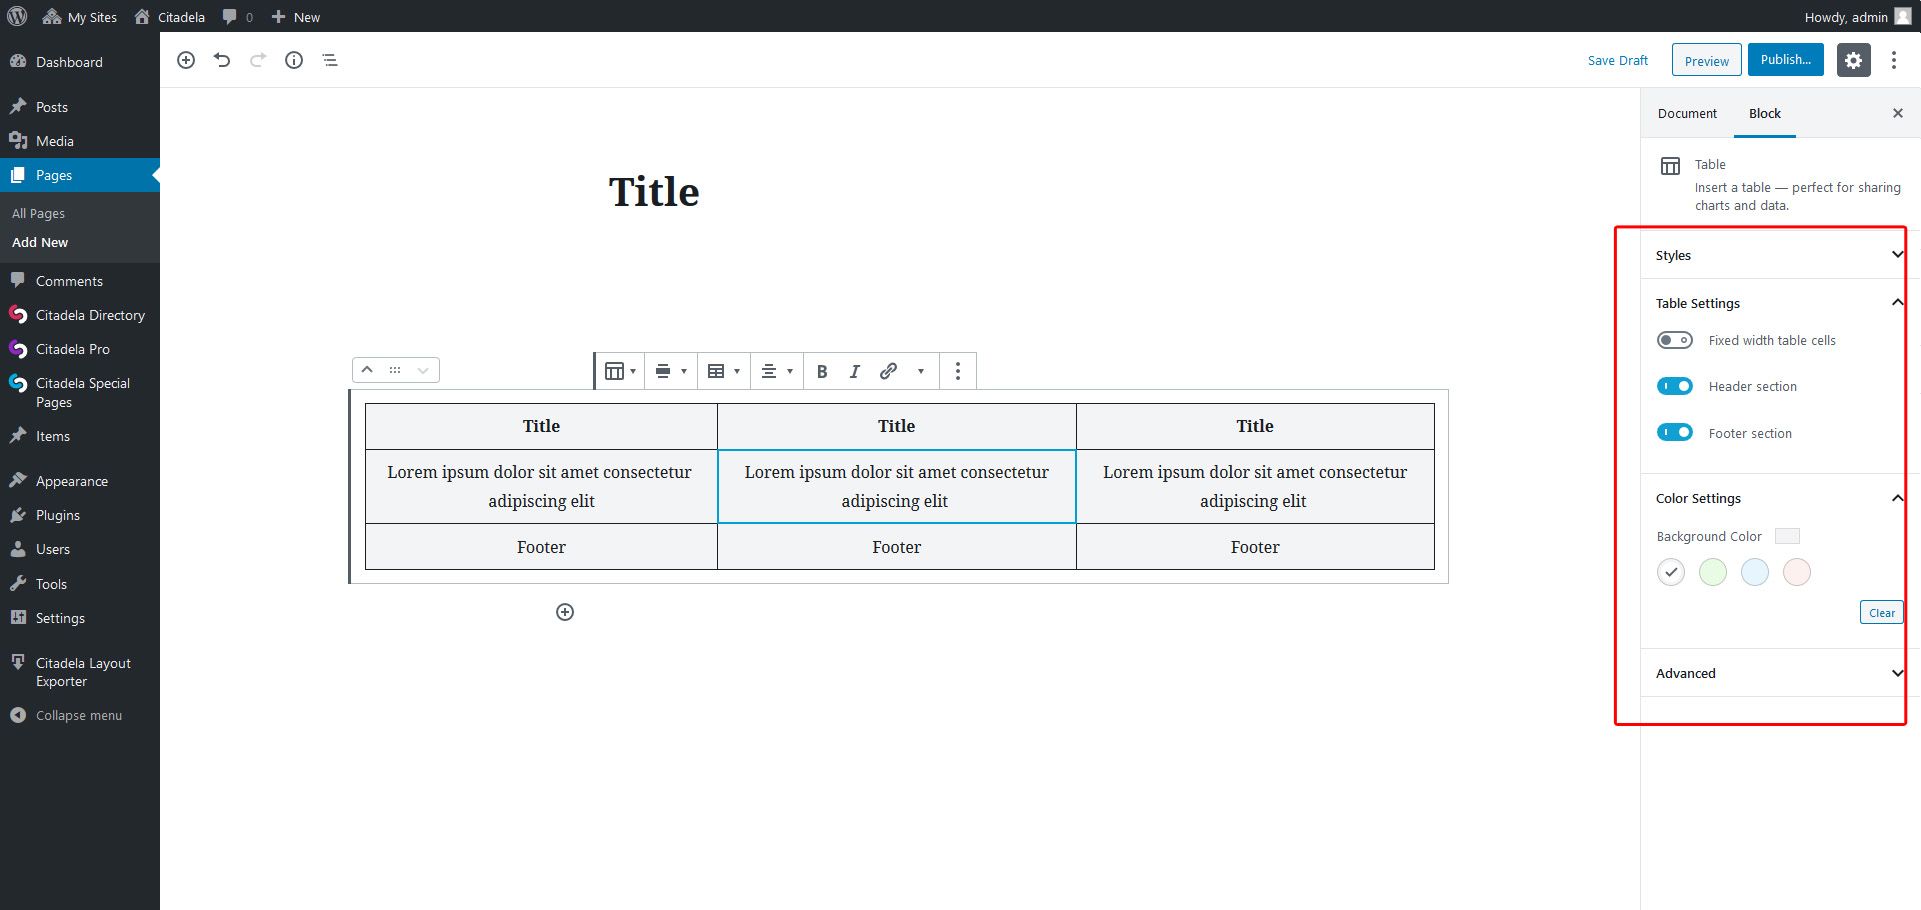Toggle bold formatting in the table toolbar
Screen dimensions: 1921x910
tap(821, 371)
